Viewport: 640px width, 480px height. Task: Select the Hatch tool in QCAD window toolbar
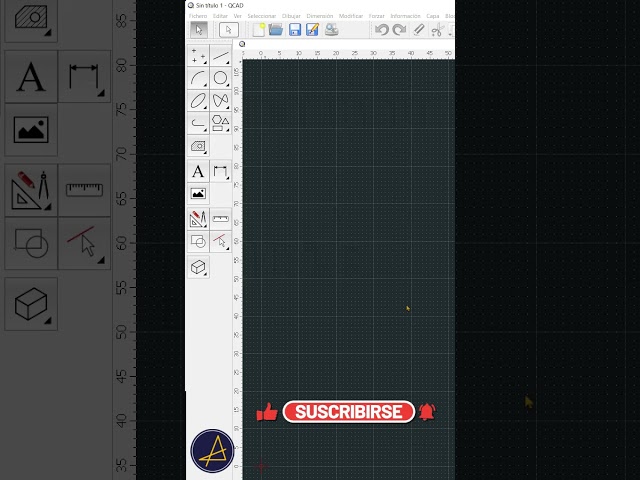coord(198,146)
